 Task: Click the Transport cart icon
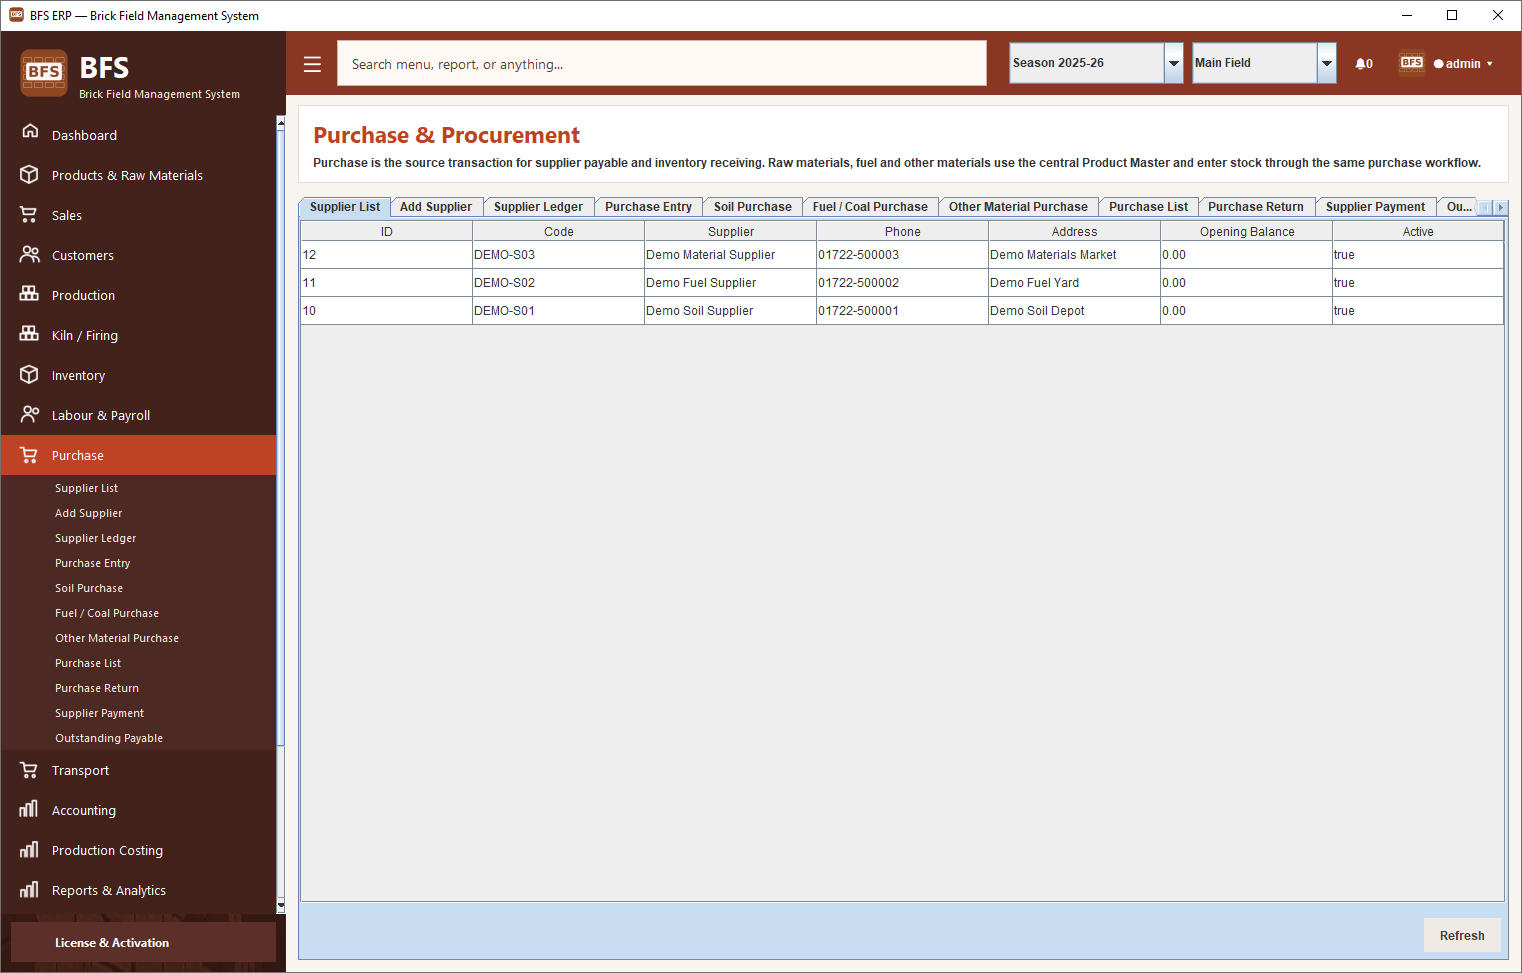click(29, 770)
